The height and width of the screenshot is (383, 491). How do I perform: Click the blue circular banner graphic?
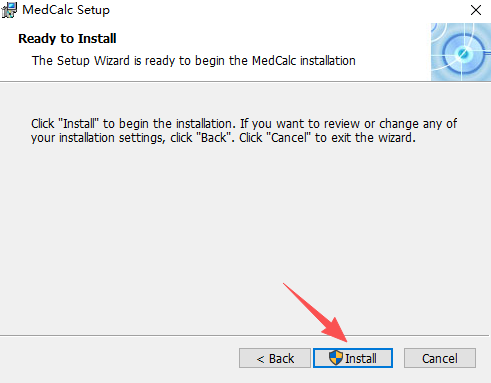[x=461, y=52]
